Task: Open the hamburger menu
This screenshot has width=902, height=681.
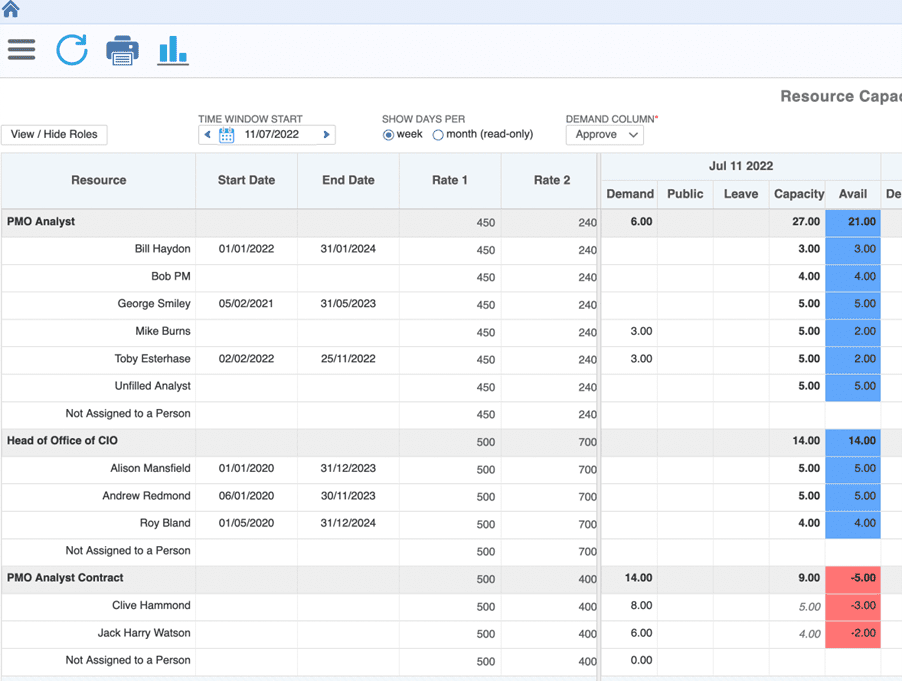Action: point(21,49)
